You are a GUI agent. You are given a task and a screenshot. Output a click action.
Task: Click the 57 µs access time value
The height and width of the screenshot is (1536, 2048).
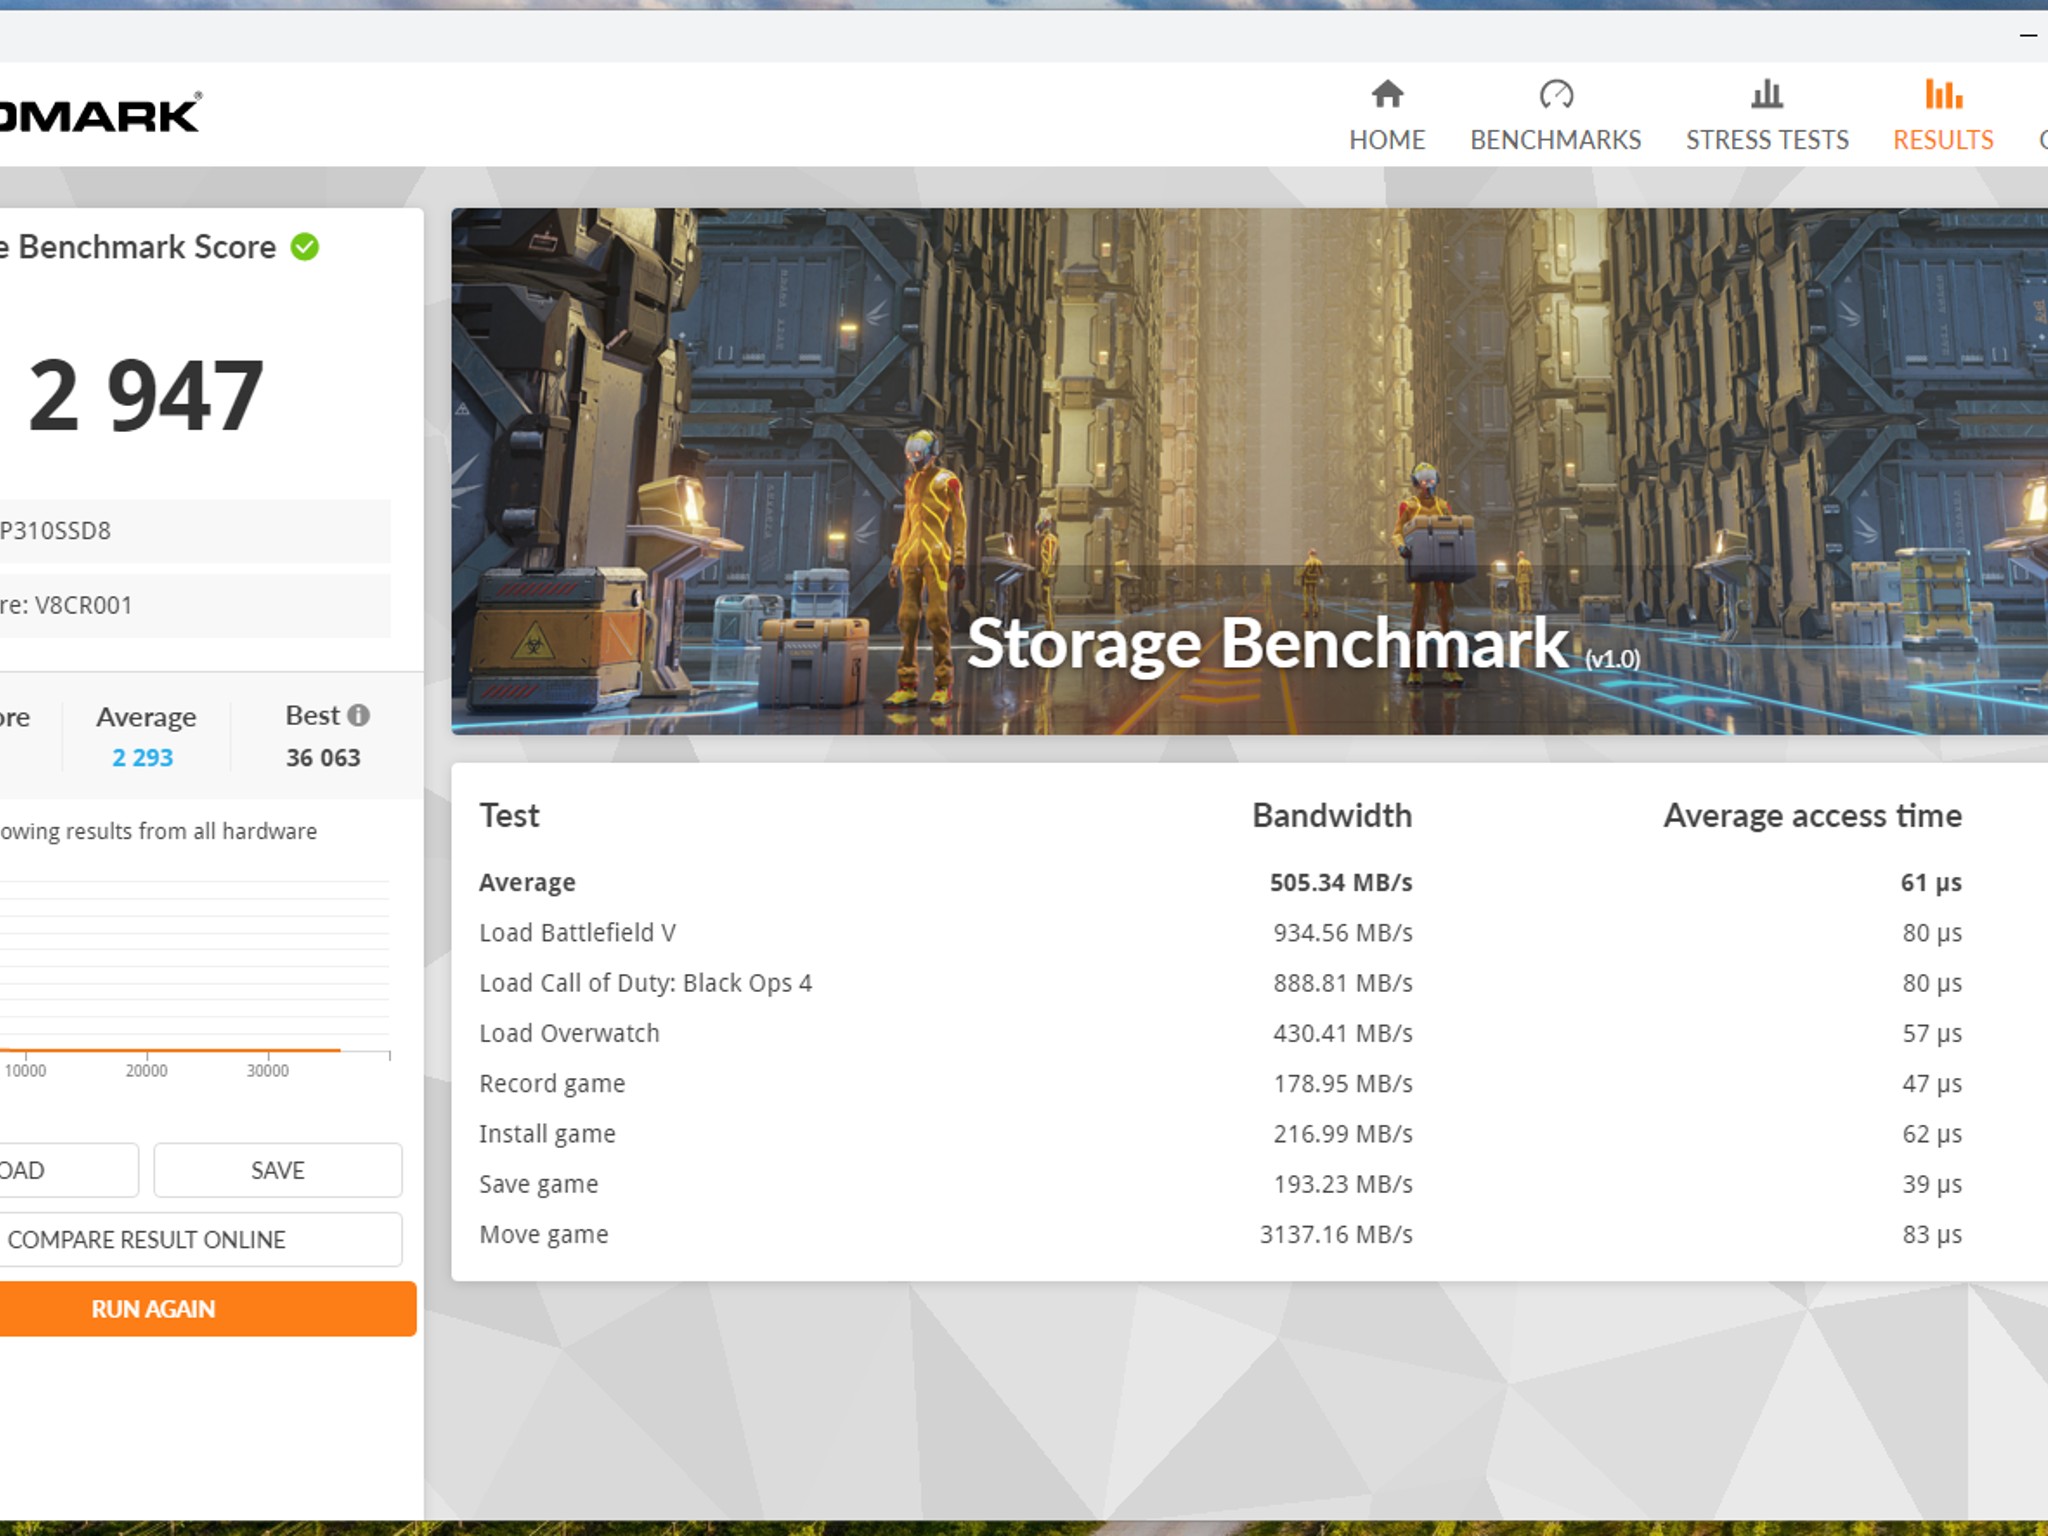coord(1932,1034)
